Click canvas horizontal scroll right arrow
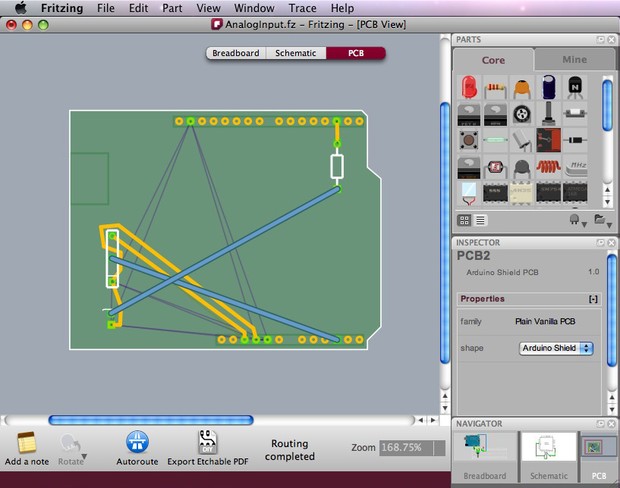This screenshot has width=620, height=488. click(433, 420)
